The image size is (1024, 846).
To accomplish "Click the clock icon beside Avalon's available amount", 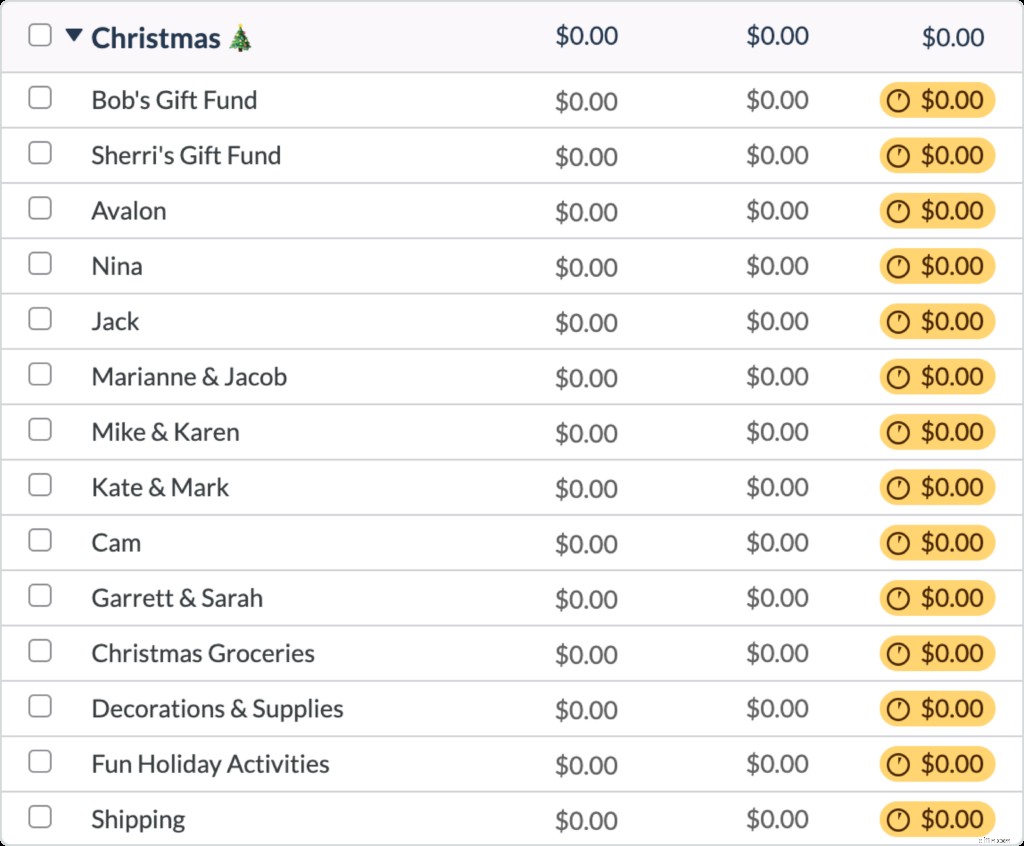I will [x=898, y=210].
